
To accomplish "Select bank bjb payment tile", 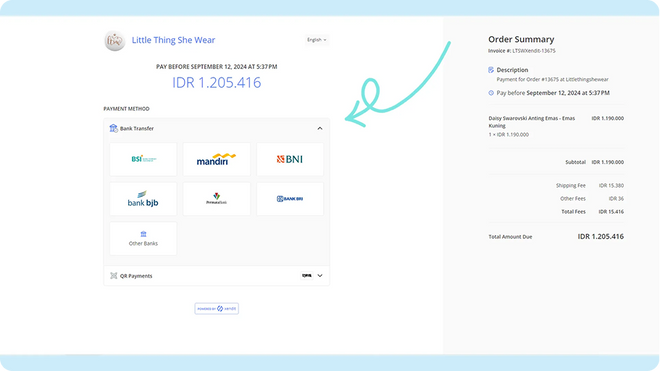I will coord(143,199).
